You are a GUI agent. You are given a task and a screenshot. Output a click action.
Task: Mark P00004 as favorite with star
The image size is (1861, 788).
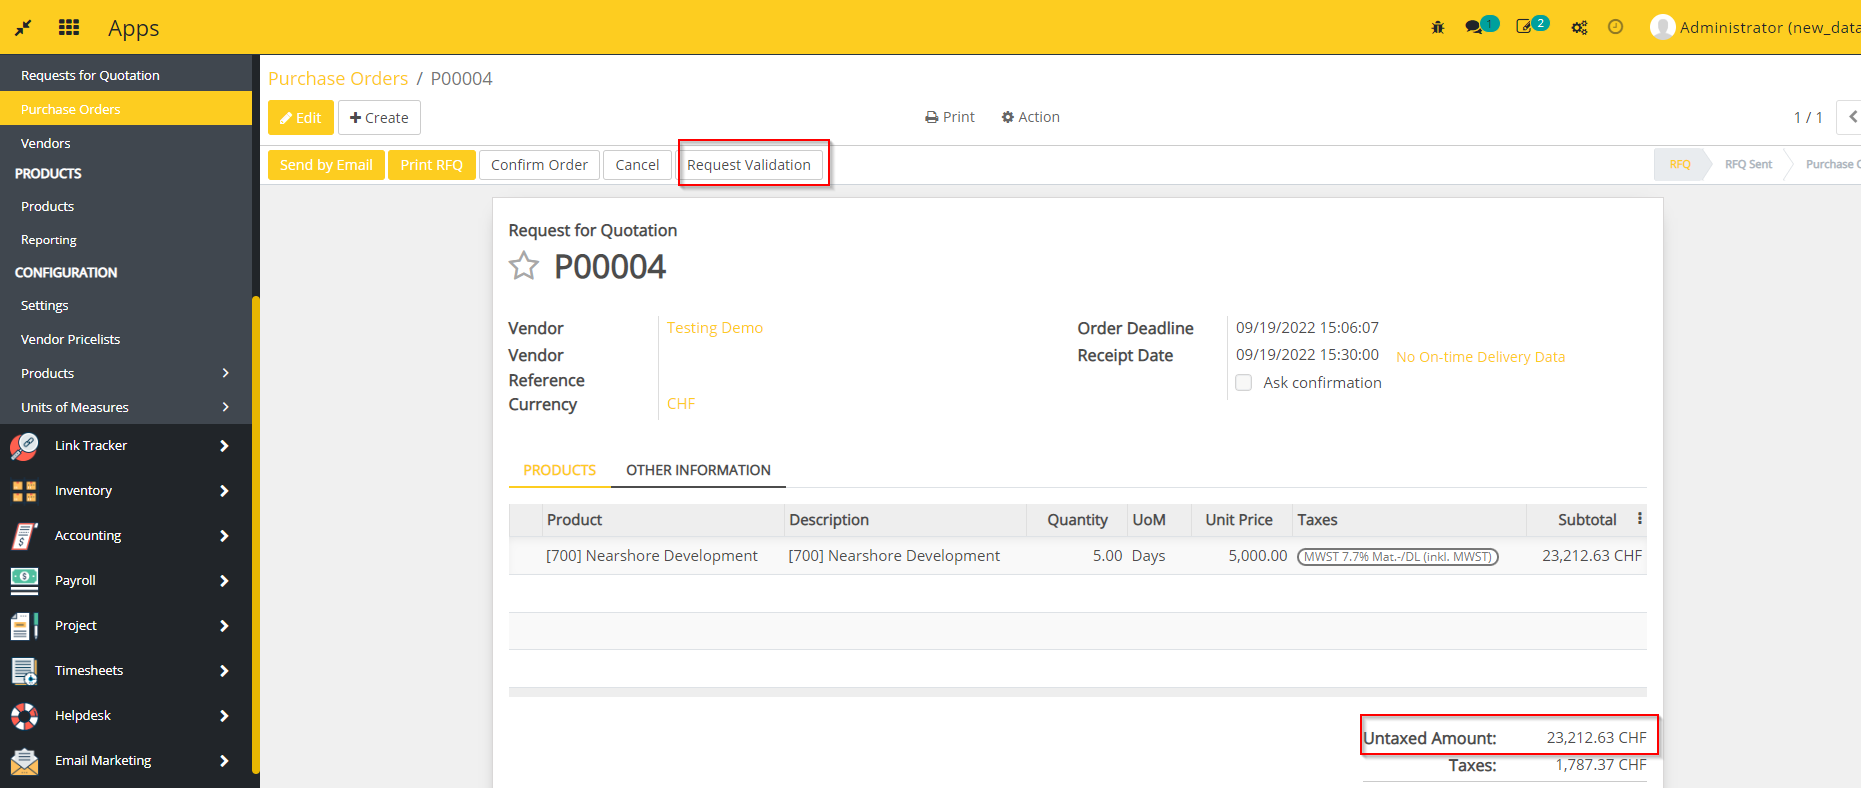point(524,266)
